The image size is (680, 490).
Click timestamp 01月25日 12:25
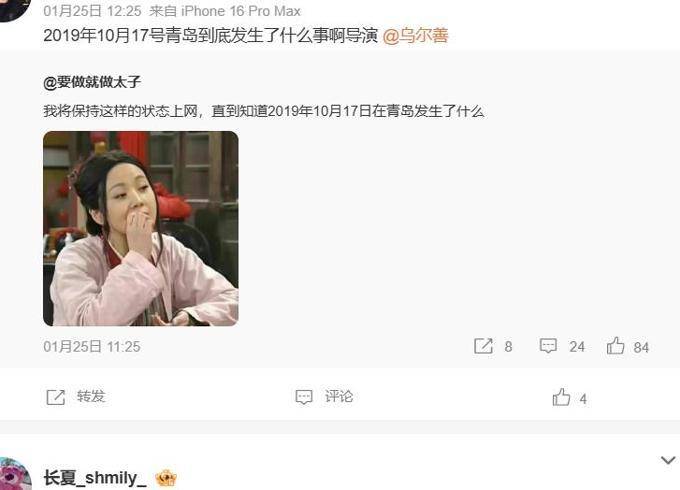tap(92, 11)
